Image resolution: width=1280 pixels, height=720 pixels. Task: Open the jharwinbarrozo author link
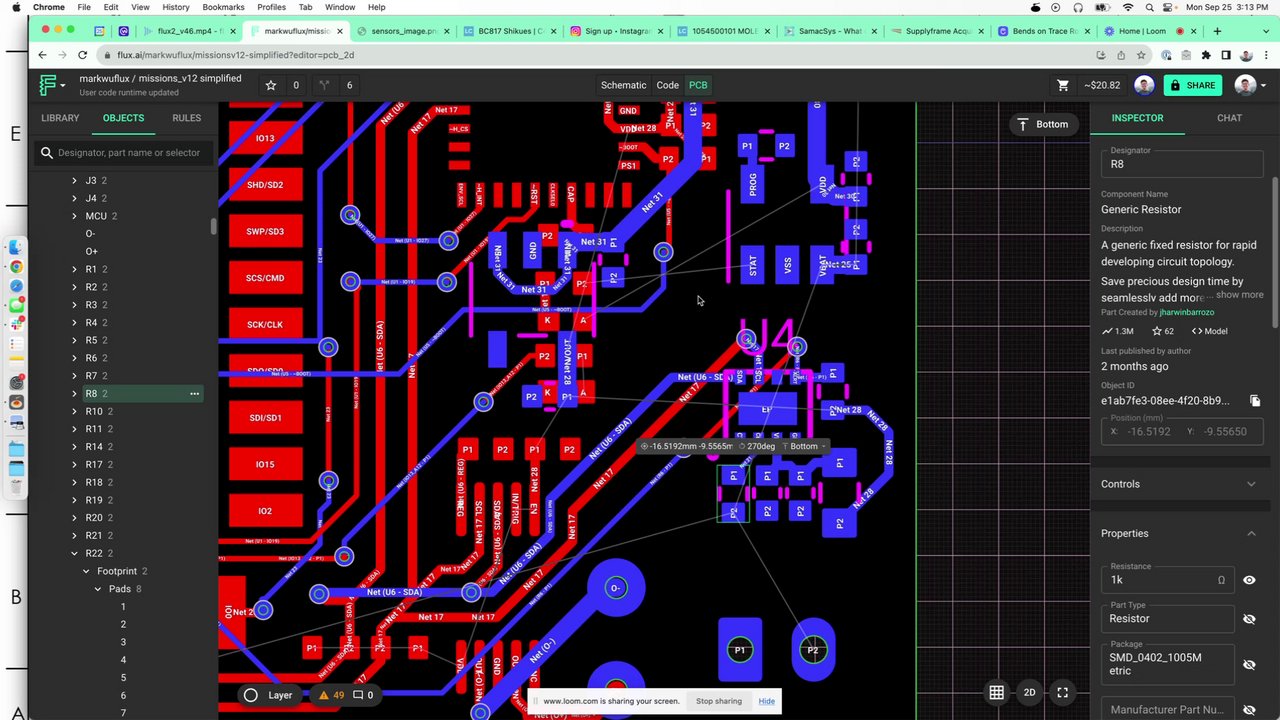(x=1186, y=313)
